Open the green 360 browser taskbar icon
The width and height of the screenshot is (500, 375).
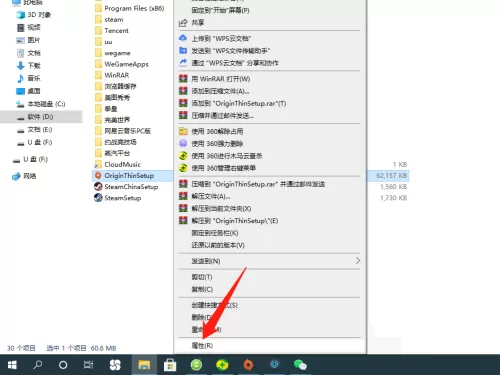[x=196, y=365]
